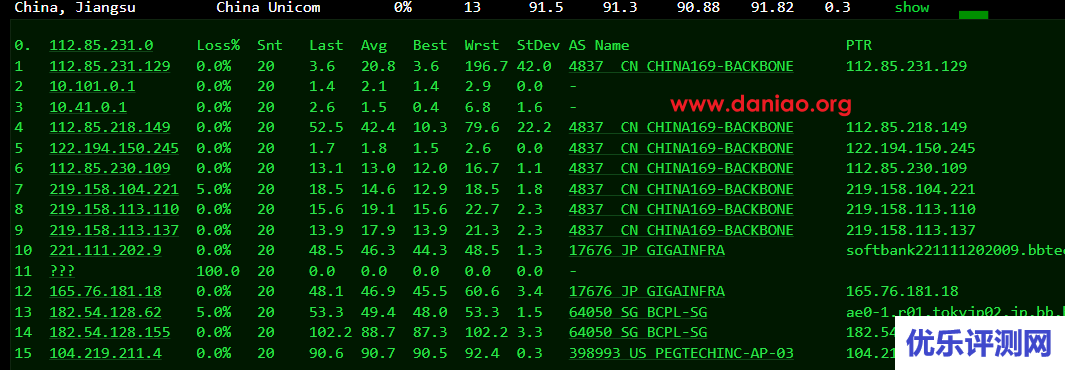Viewport: 1065px width, 370px height.
Task: Select the 'China Unicom' provider text
Action: [x=268, y=8]
